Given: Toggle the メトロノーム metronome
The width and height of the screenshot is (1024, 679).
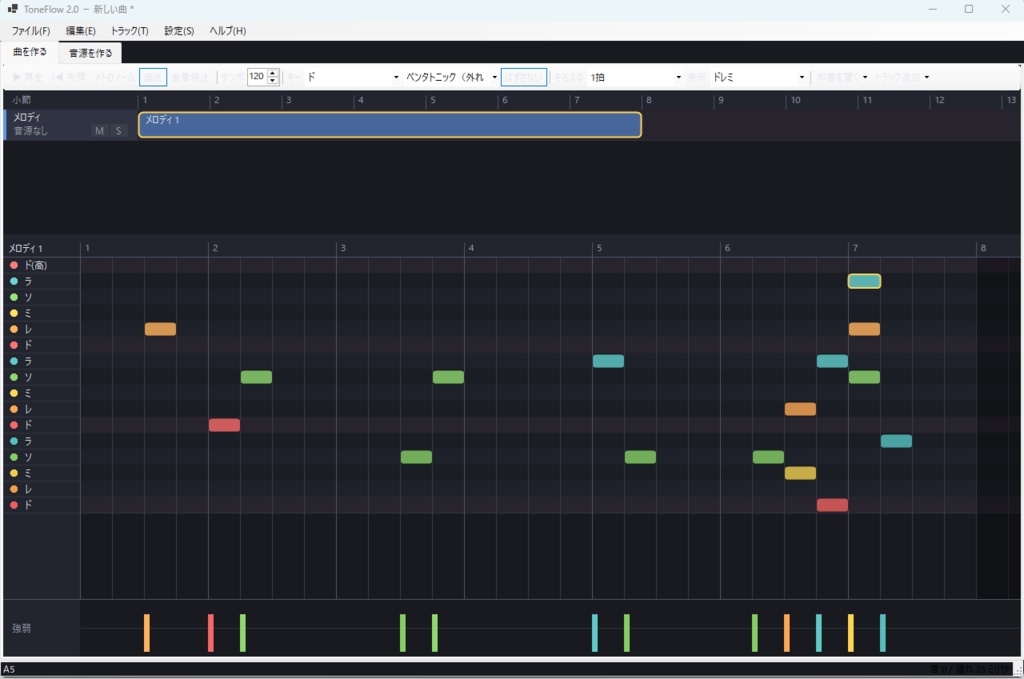Looking at the screenshot, I should tap(114, 77).
